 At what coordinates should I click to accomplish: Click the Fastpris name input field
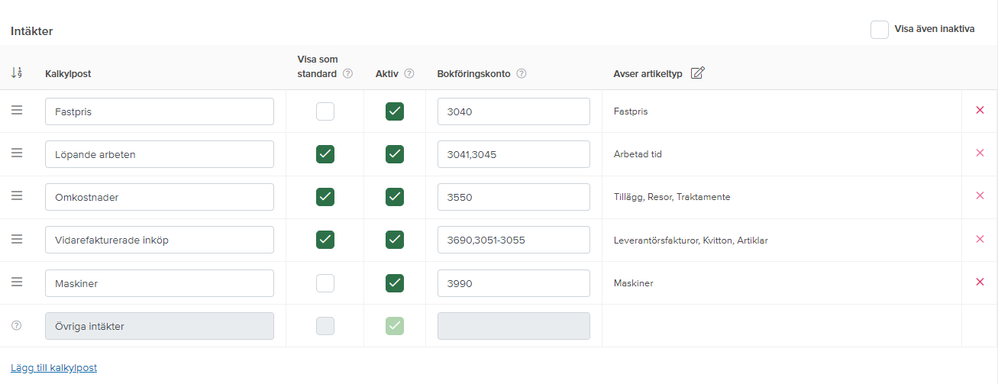(x=160, y=111)
